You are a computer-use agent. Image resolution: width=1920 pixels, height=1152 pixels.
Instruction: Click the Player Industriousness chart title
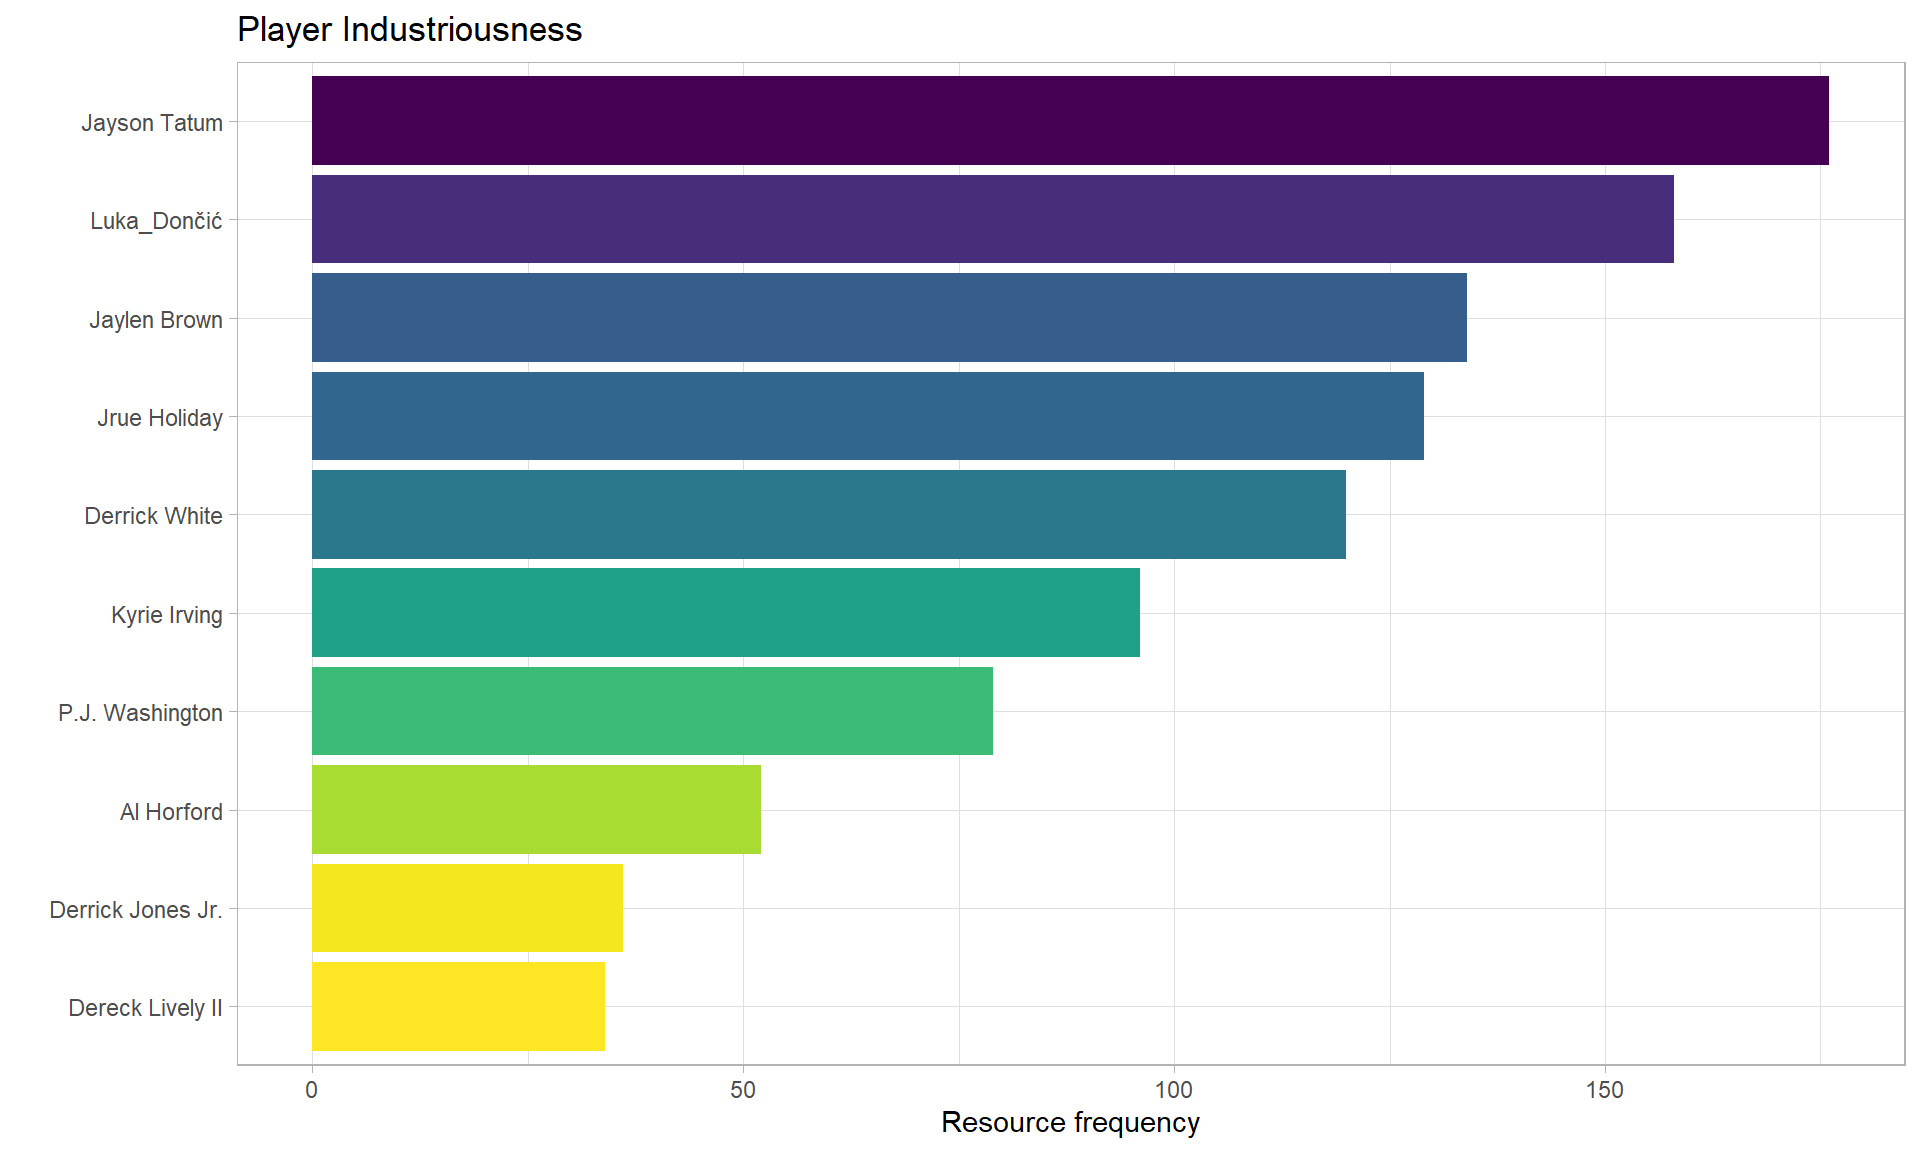tap(409, 29)
